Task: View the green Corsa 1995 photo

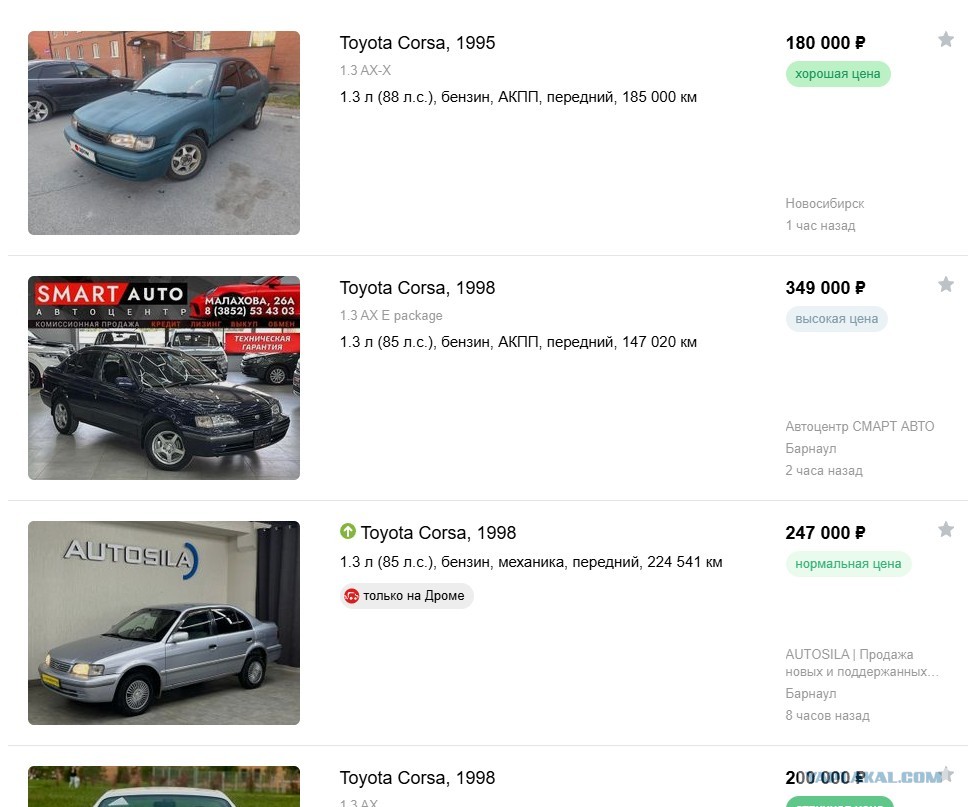Action: [x=164, y=133]
